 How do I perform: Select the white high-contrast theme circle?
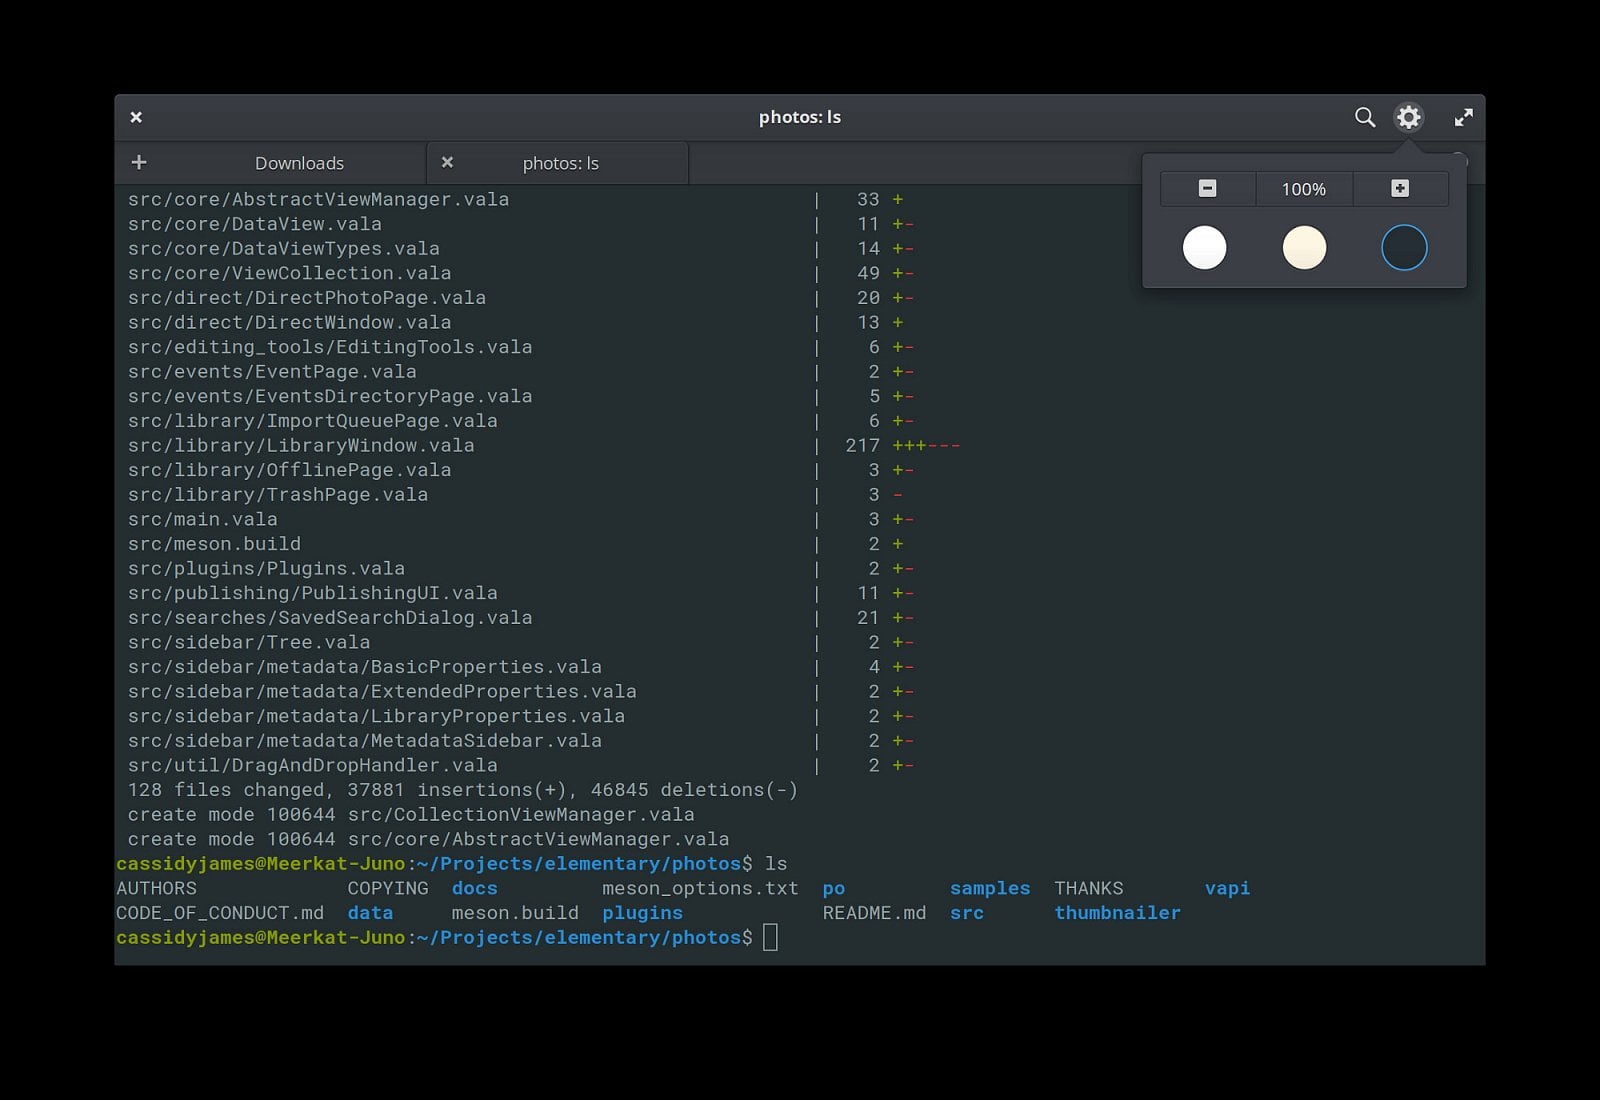pyautogui.click(x=1204, y=247)
